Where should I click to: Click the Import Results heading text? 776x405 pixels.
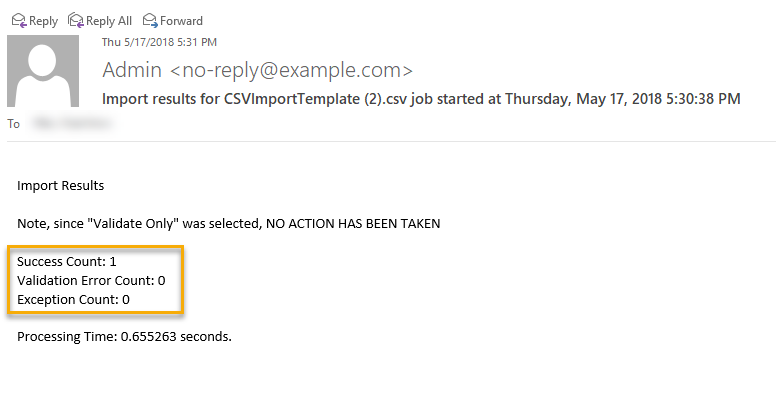point(60,186)
